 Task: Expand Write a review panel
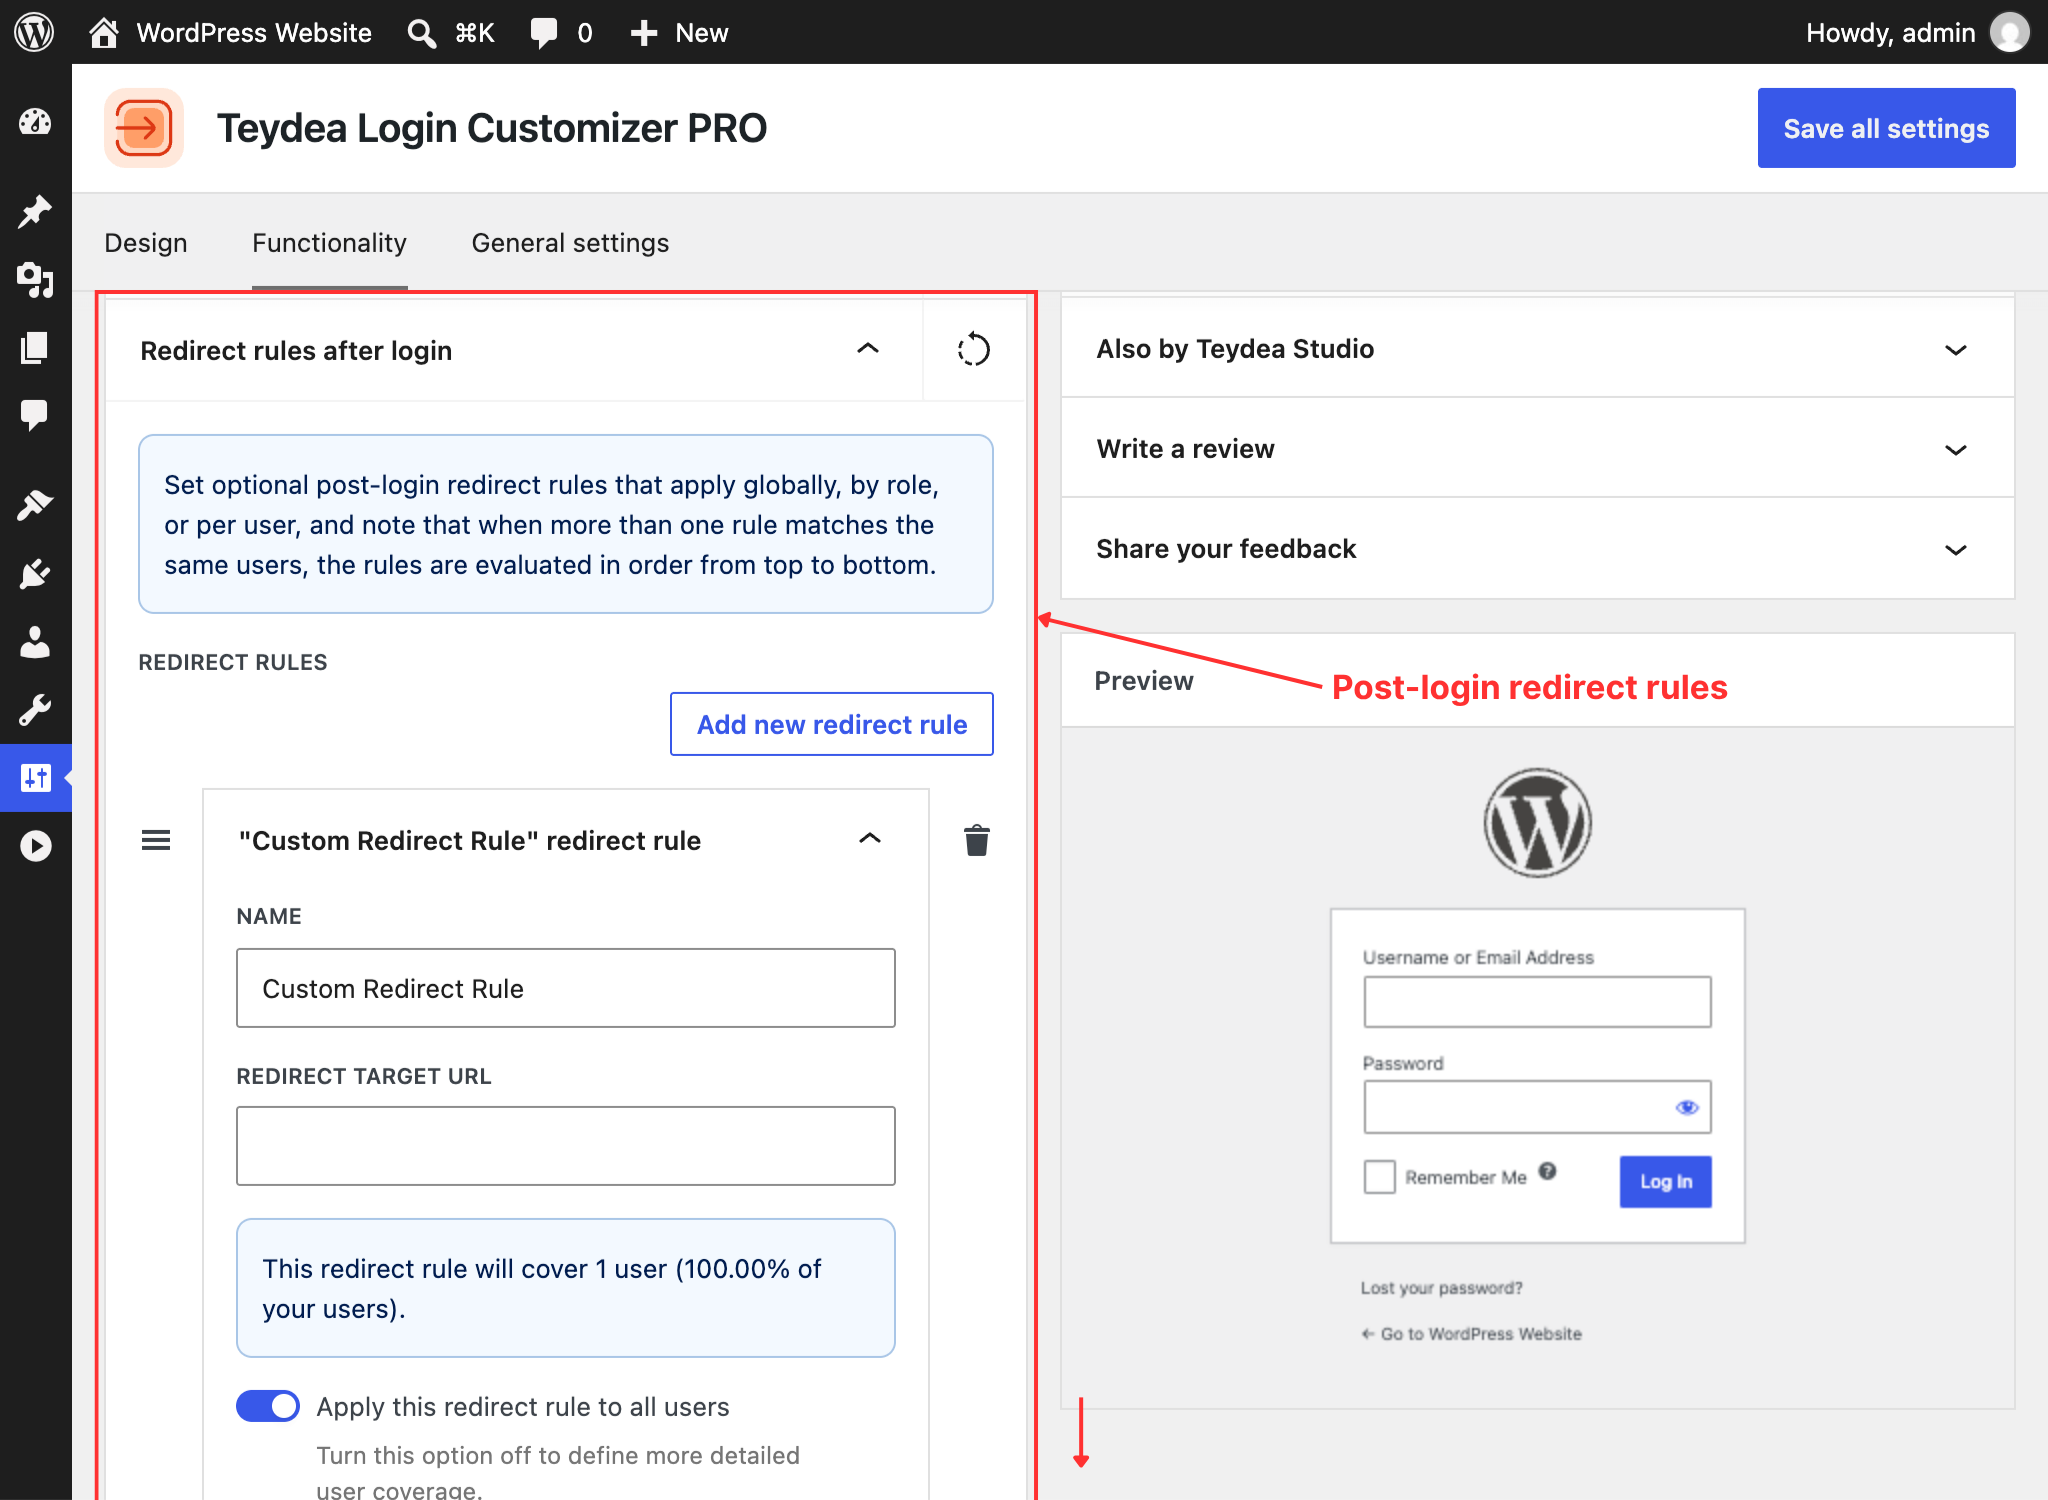coord(1537,449)
